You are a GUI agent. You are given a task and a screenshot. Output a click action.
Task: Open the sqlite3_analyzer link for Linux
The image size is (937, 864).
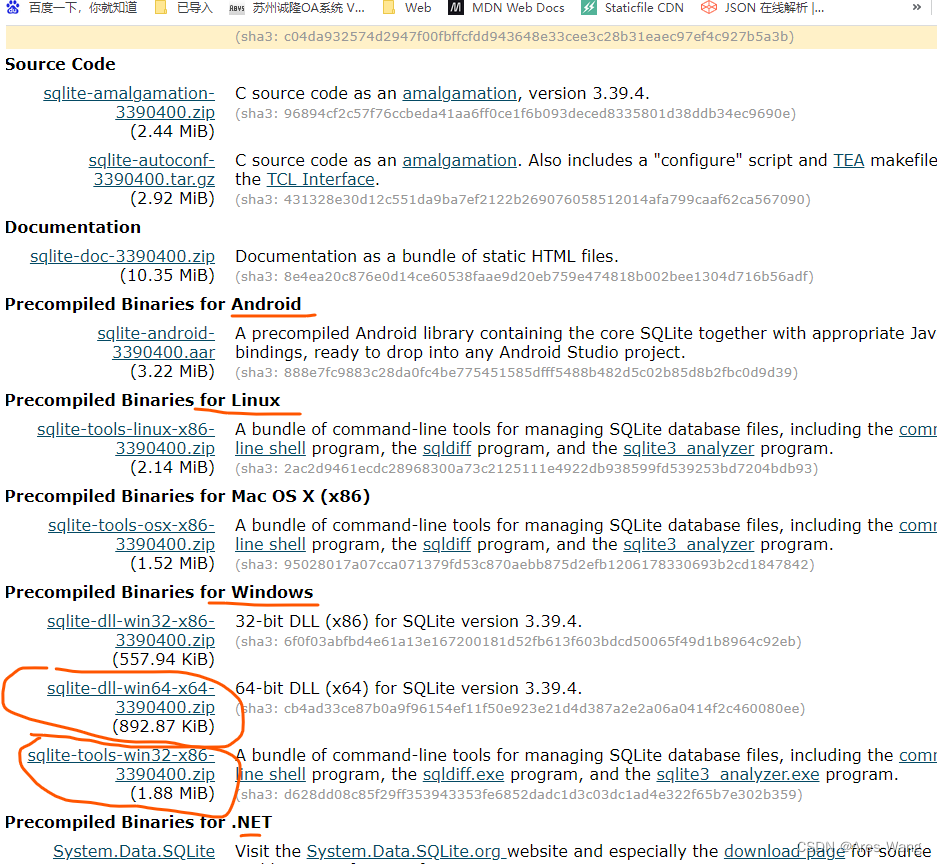688,448
